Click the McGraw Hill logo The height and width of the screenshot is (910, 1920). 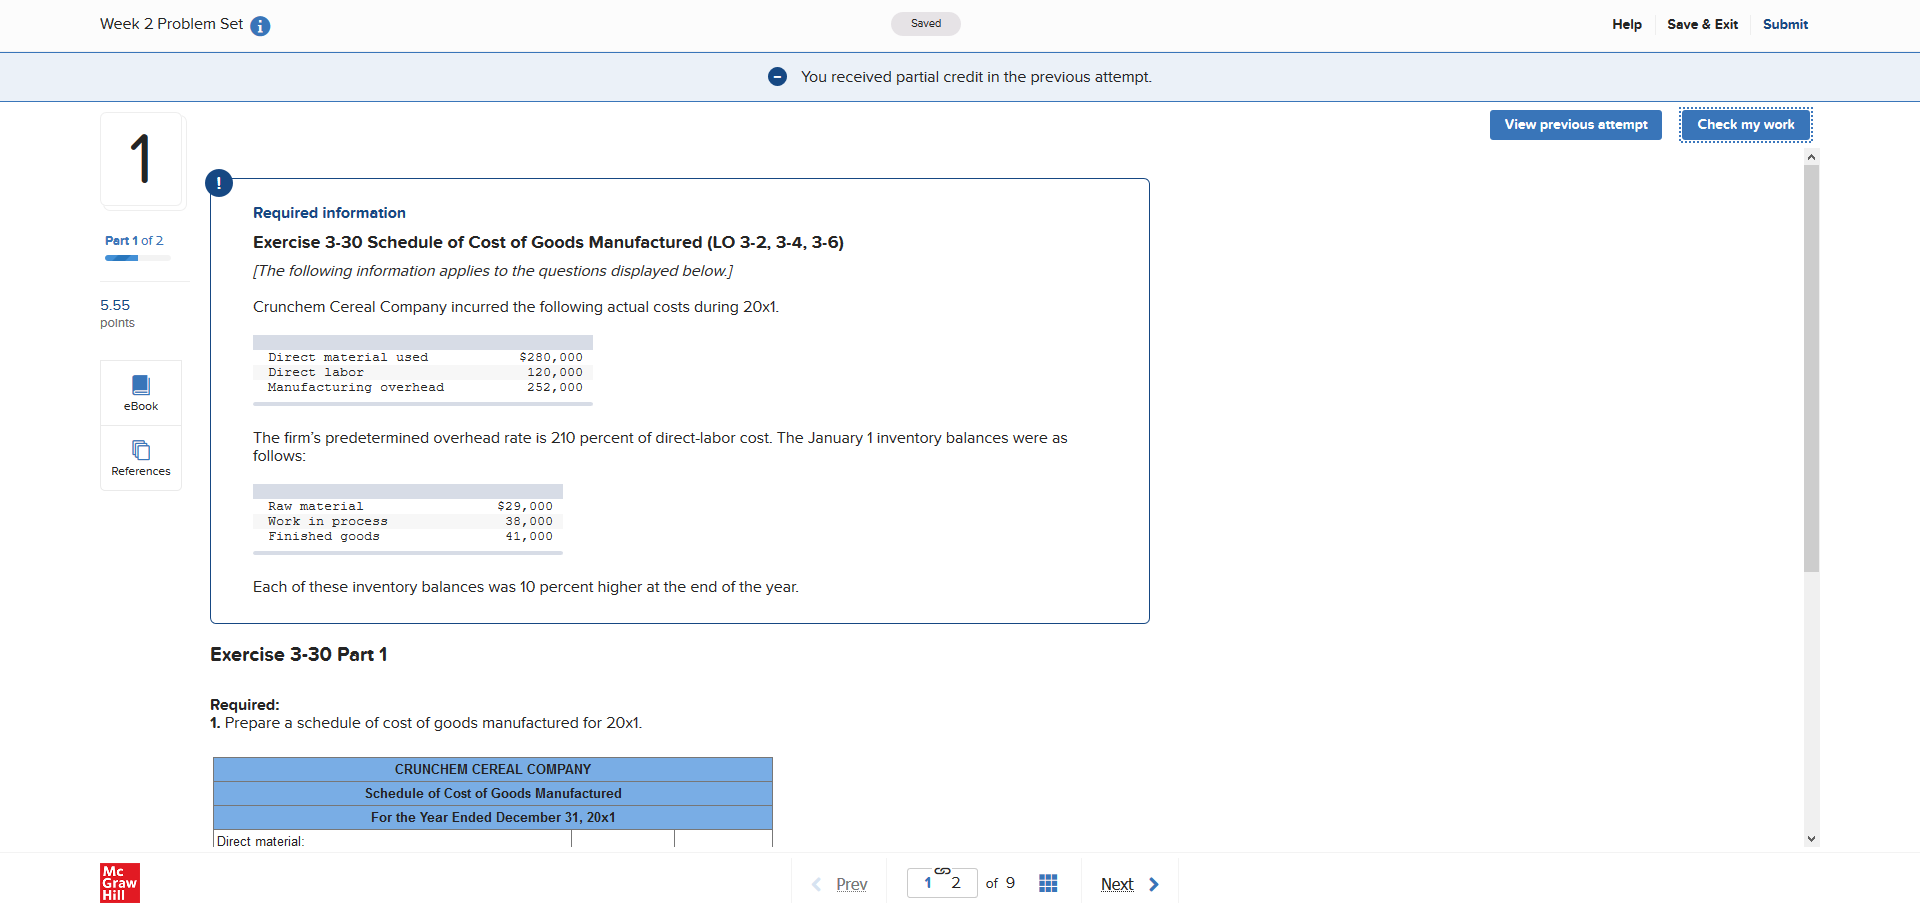click(120, 883)
